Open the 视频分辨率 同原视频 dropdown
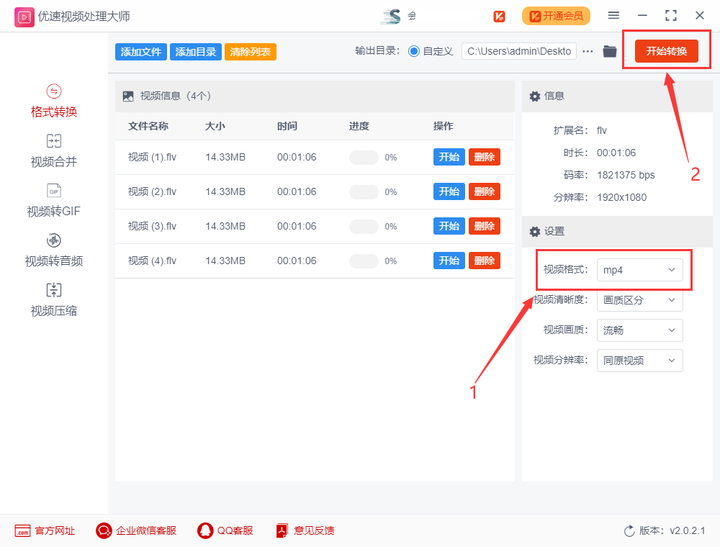Image resolution: width=720 pixels, height=547 pixels. point(640,361)
